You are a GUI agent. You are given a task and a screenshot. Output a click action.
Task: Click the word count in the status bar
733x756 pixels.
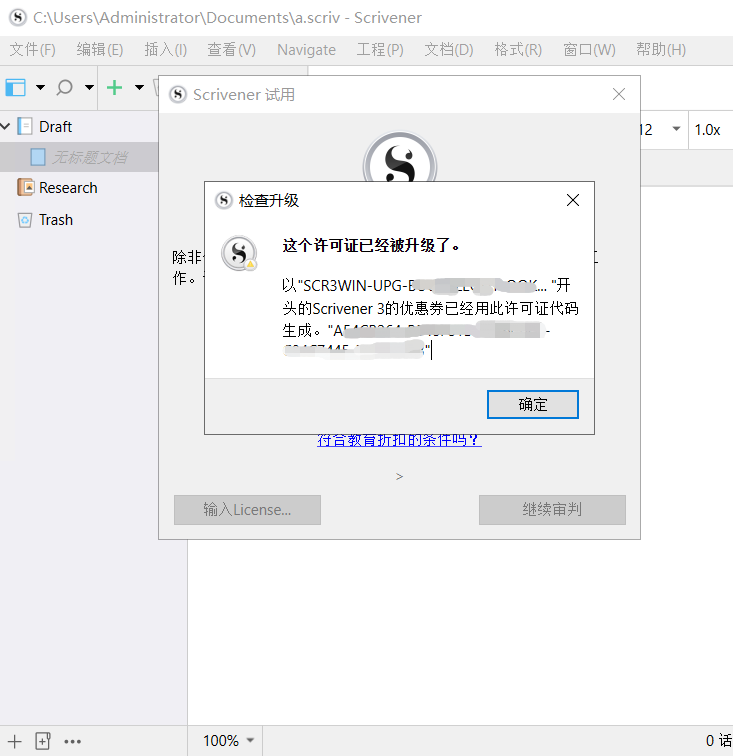click(x=719, y=741)
